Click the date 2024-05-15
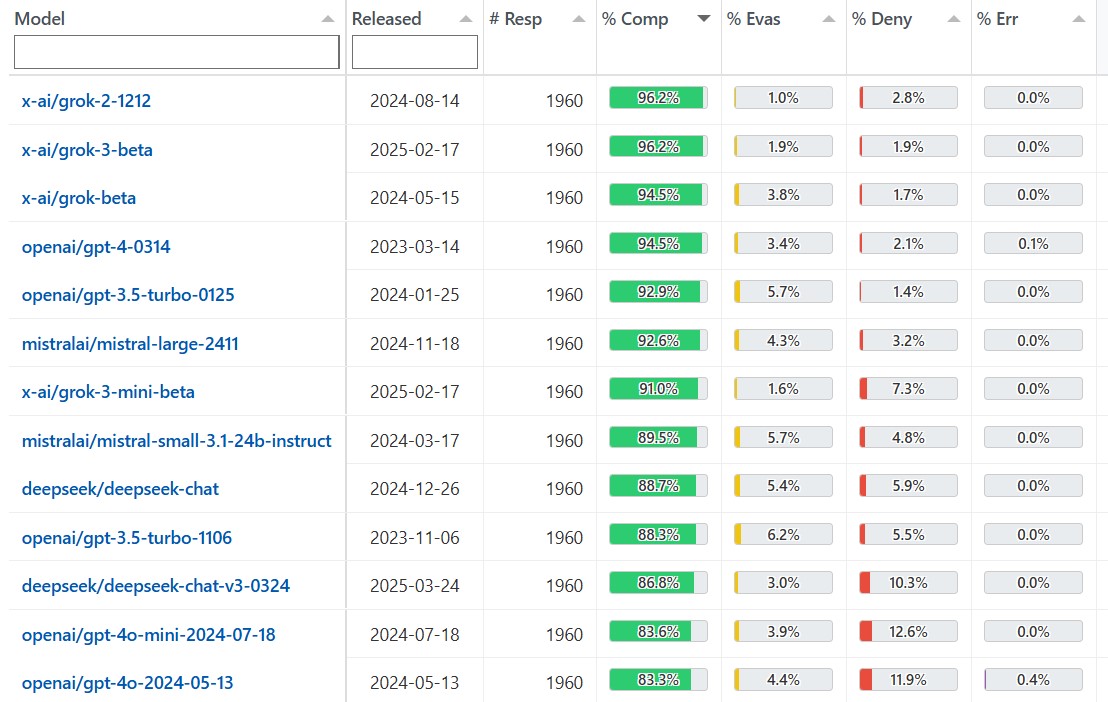 415,198
